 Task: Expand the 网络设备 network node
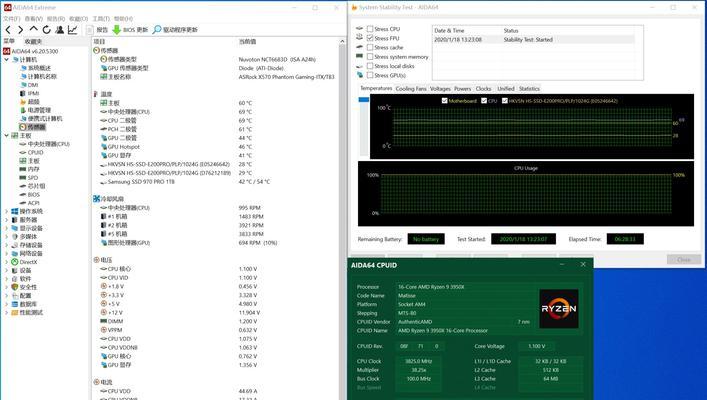pos(6,253)
